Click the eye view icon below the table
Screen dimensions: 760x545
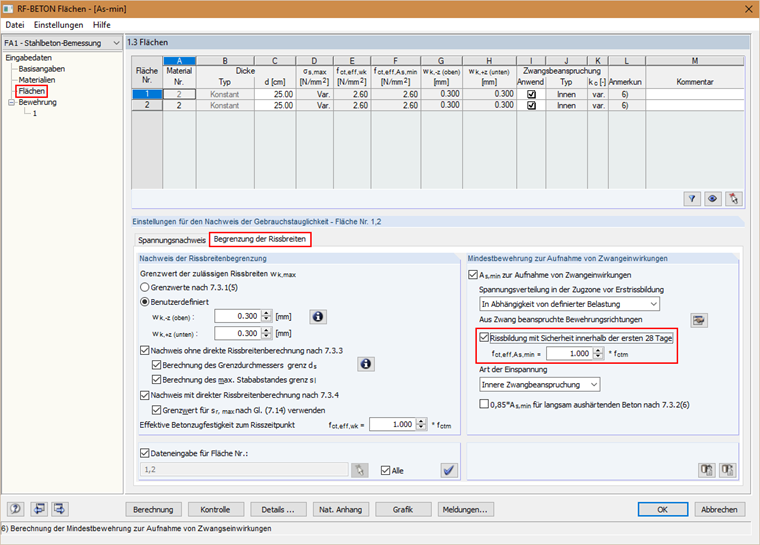click(x=712, y=198)
